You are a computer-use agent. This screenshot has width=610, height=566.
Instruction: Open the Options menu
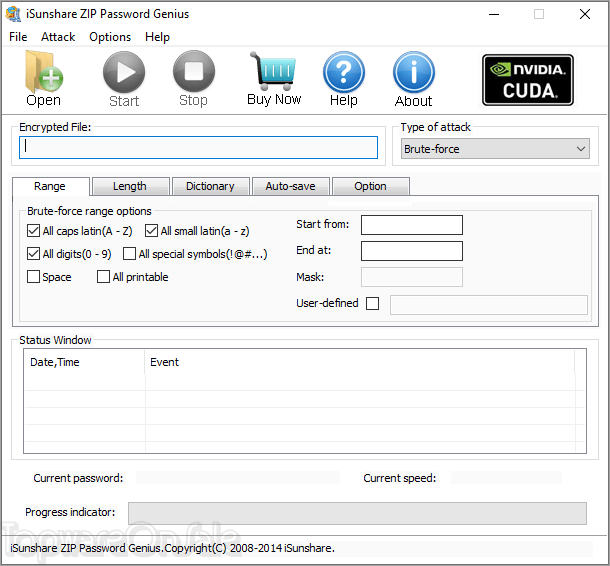pyautogui.click(x=110, y=37)
